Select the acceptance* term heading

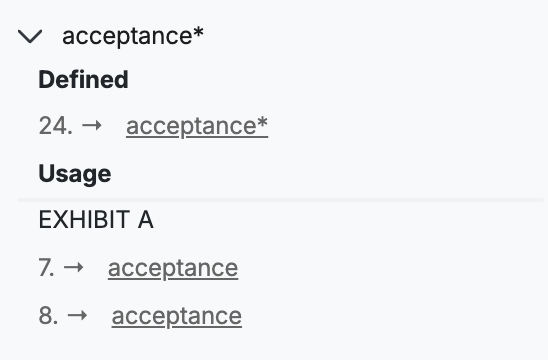point(133,36)
